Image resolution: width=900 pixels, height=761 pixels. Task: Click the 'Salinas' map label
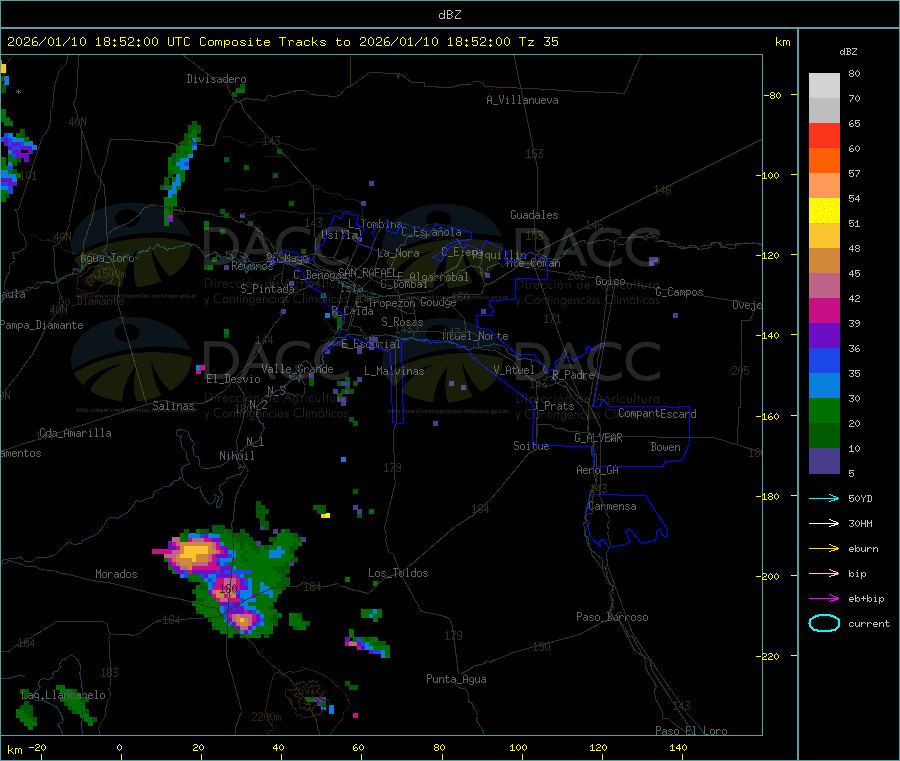[173, 406]
